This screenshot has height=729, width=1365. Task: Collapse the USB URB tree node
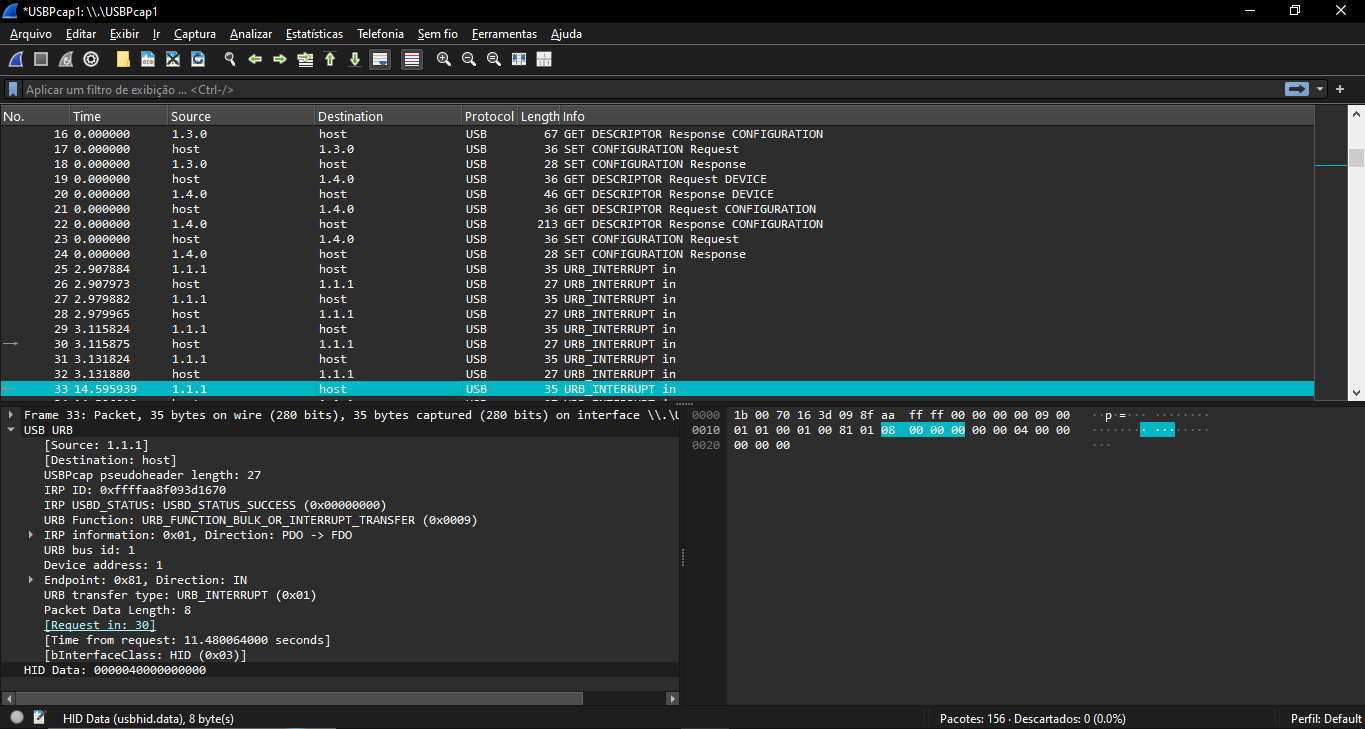coord(11,430)
